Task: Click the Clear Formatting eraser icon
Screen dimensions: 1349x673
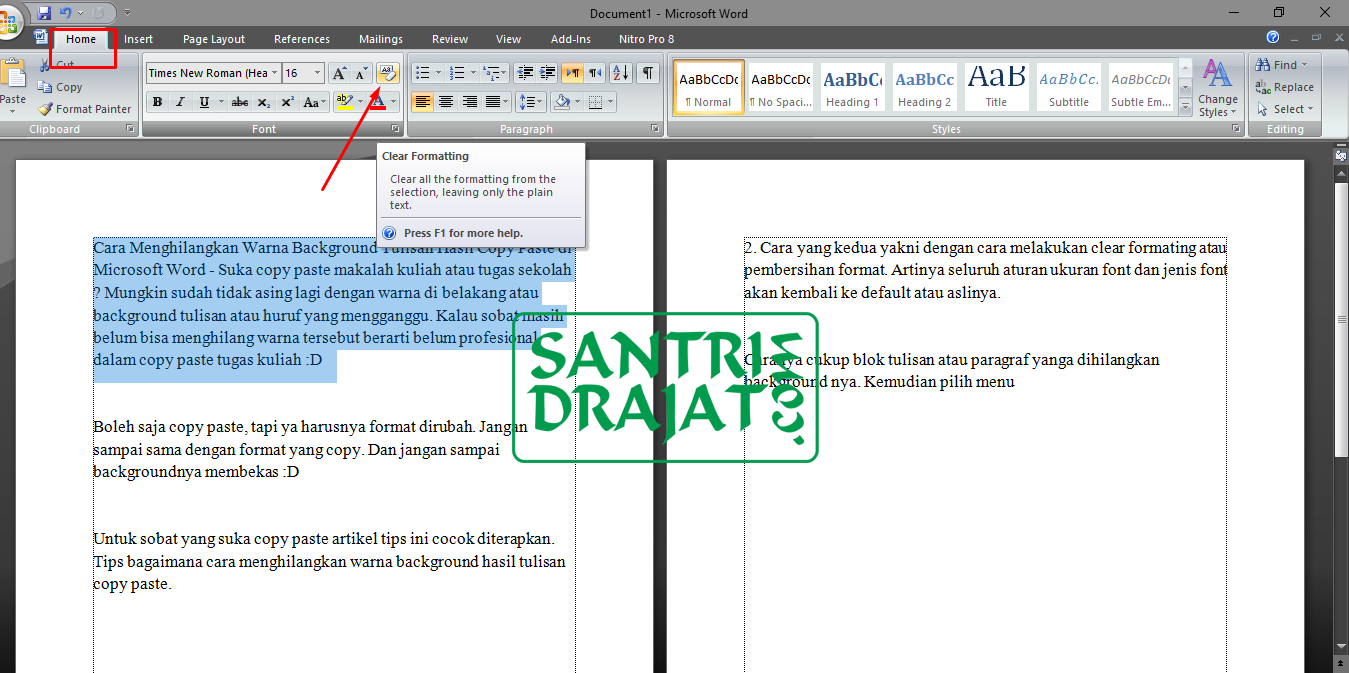Action: (389, 73)
